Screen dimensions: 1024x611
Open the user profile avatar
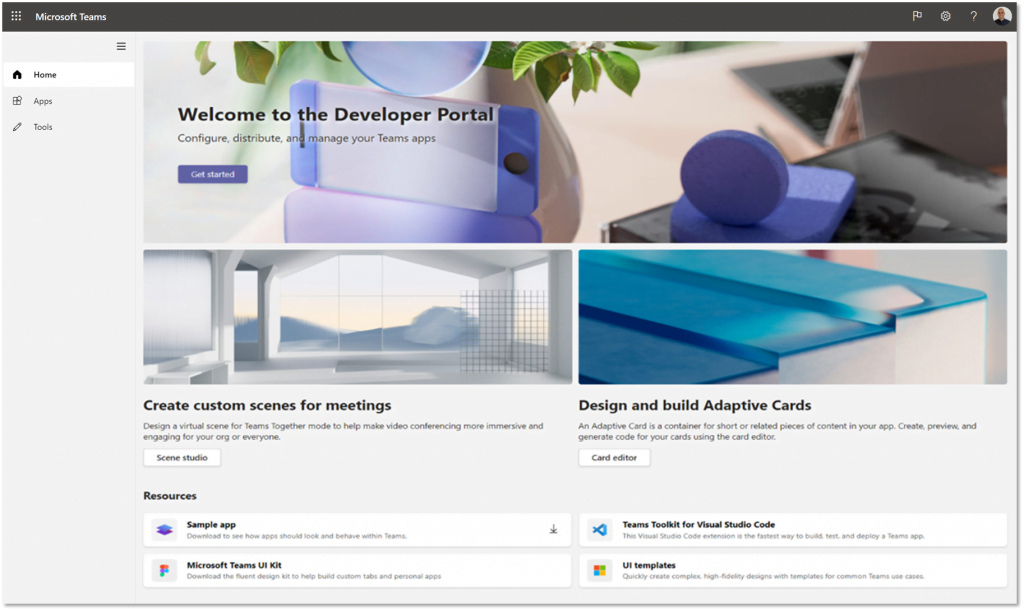point(1001,16)
